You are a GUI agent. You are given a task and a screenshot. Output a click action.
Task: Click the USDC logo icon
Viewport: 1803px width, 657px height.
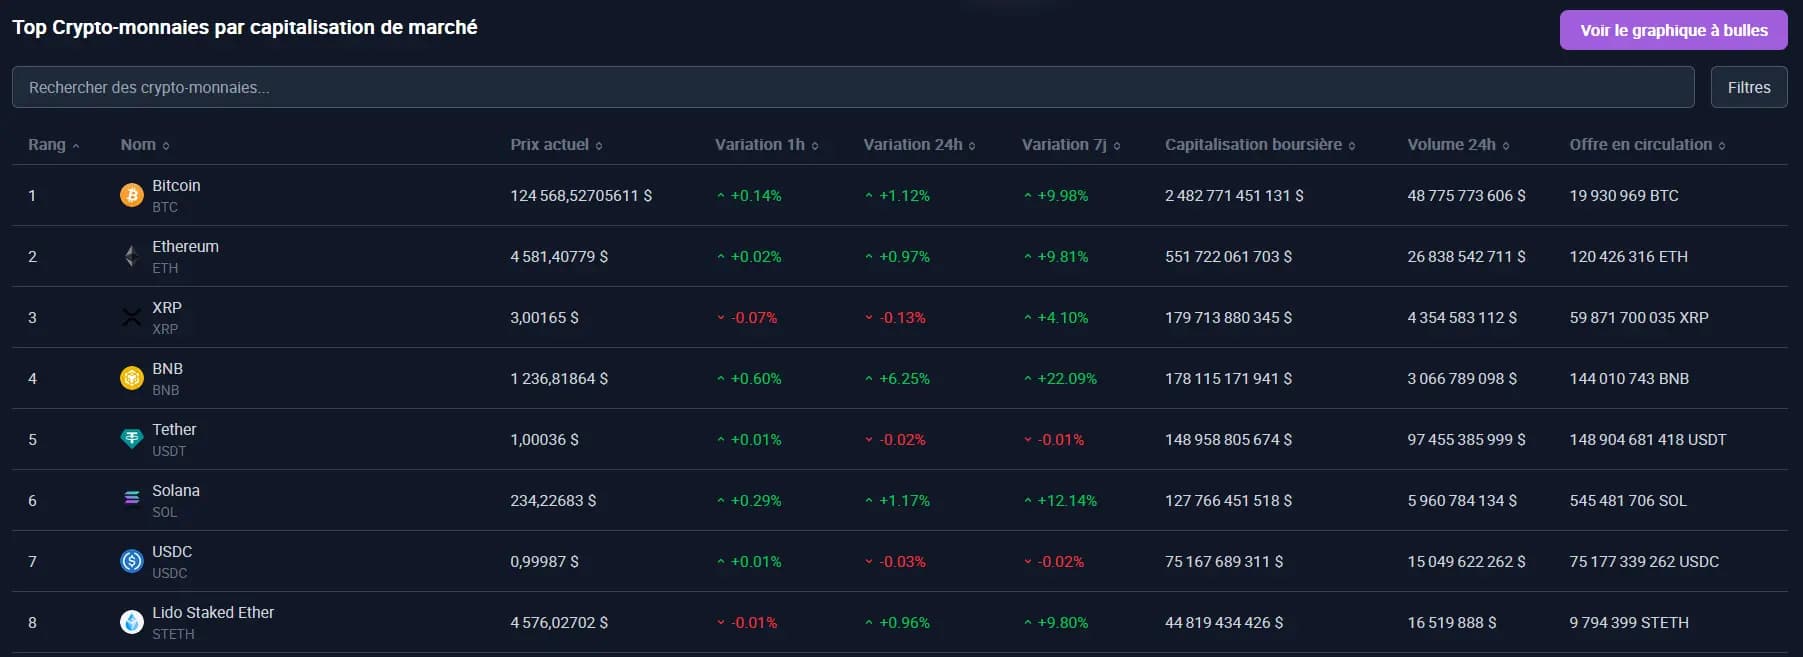[x=131, y=562]
